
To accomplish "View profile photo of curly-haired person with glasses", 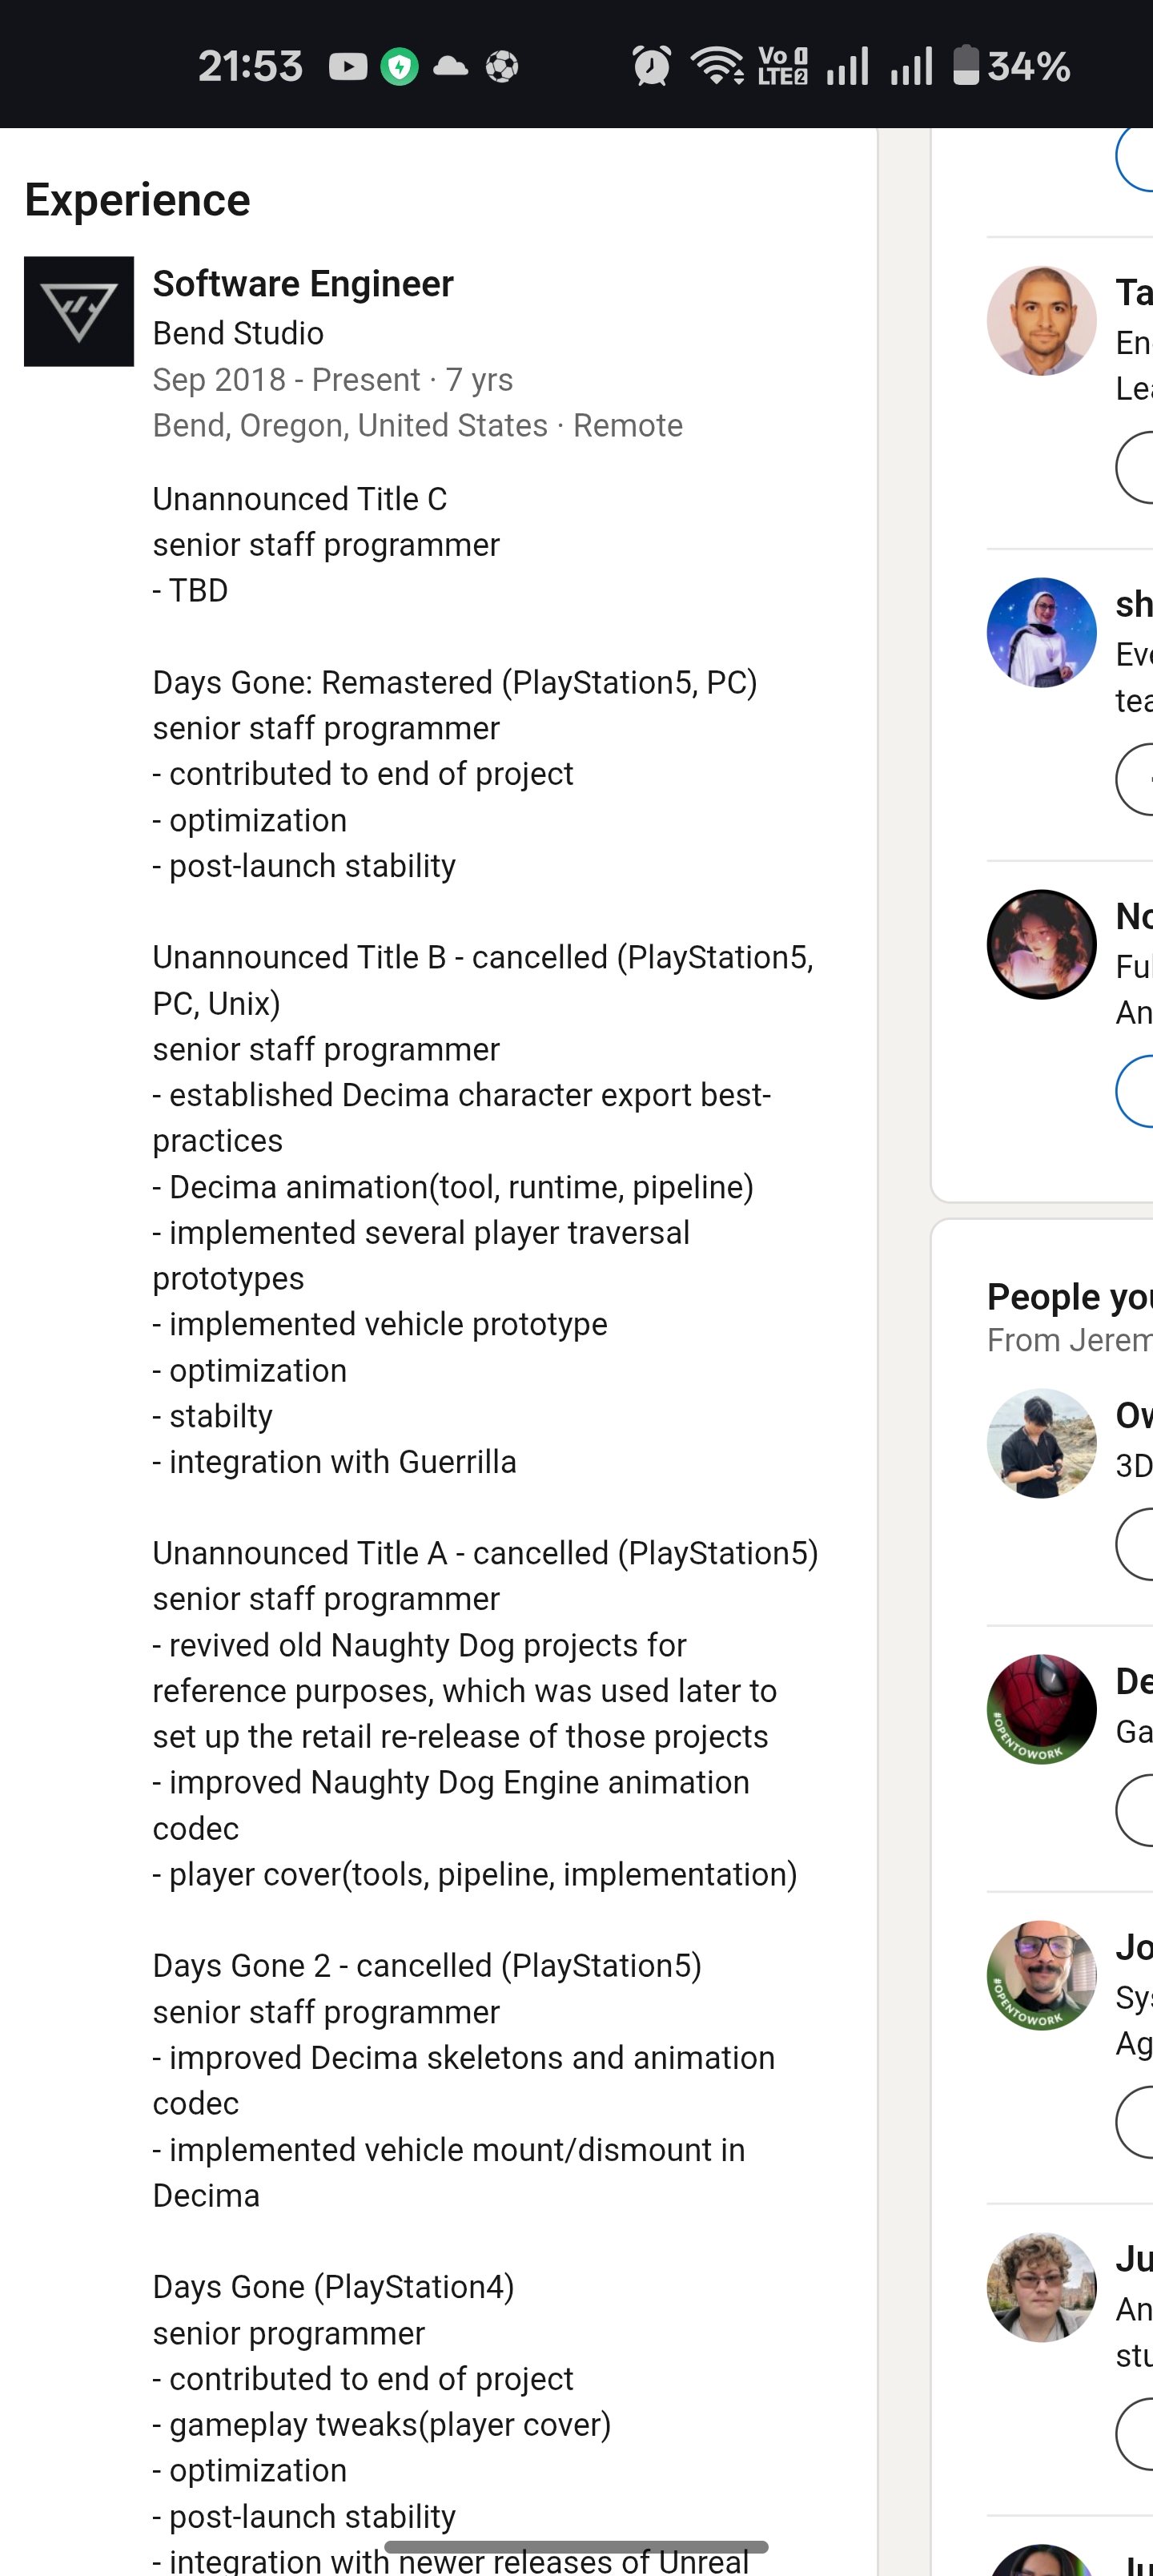I will click(1041, 2287).
